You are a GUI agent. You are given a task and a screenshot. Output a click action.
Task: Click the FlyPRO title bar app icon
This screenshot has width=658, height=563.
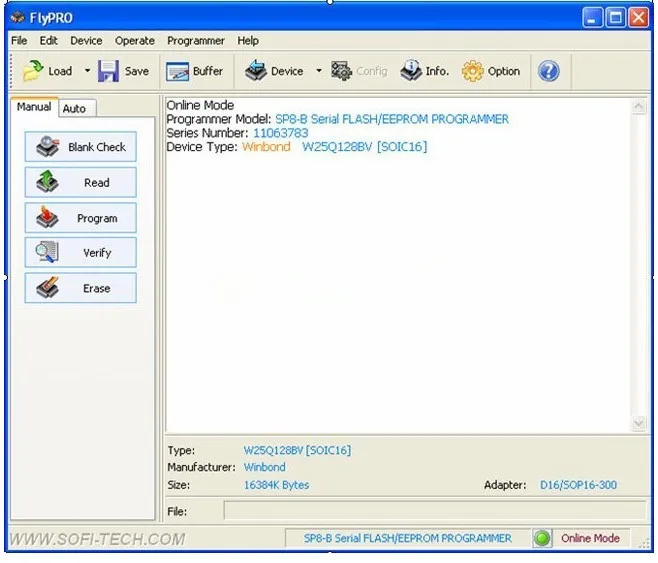tap(18, 18)
